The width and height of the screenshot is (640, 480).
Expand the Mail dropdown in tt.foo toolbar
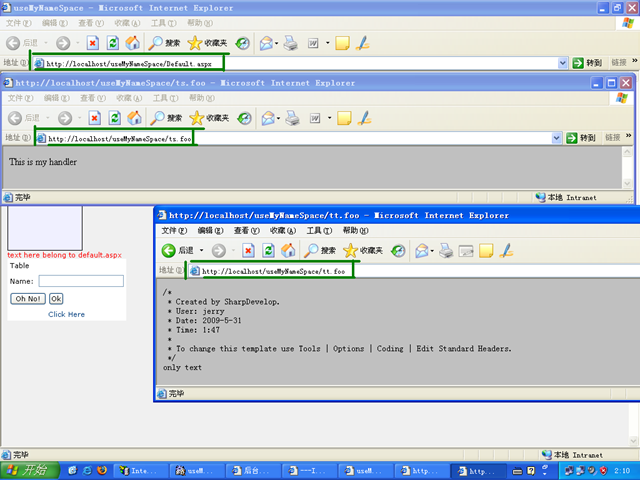[432, 250]
